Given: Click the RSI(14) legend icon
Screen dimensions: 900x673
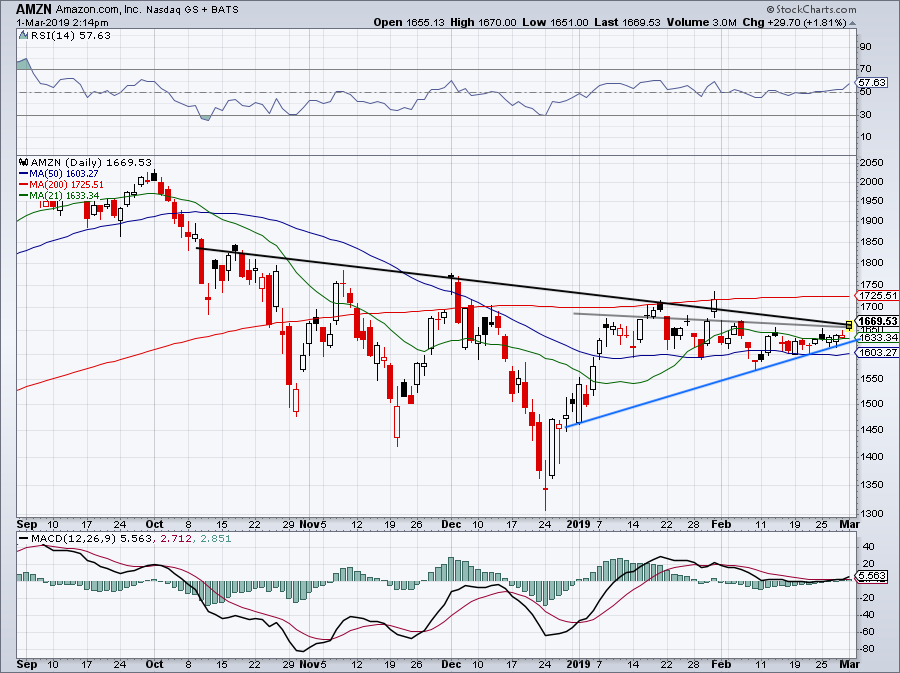Looking at the screenshot, I should (23, 35).
